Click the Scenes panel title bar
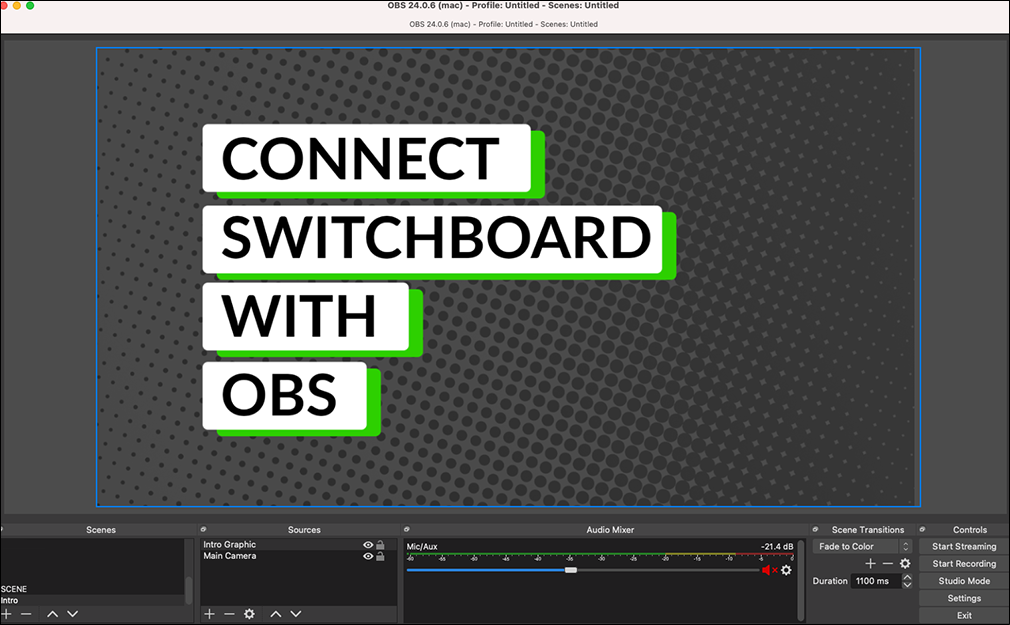Viewport: 1010px width, 625px height. 100,530
